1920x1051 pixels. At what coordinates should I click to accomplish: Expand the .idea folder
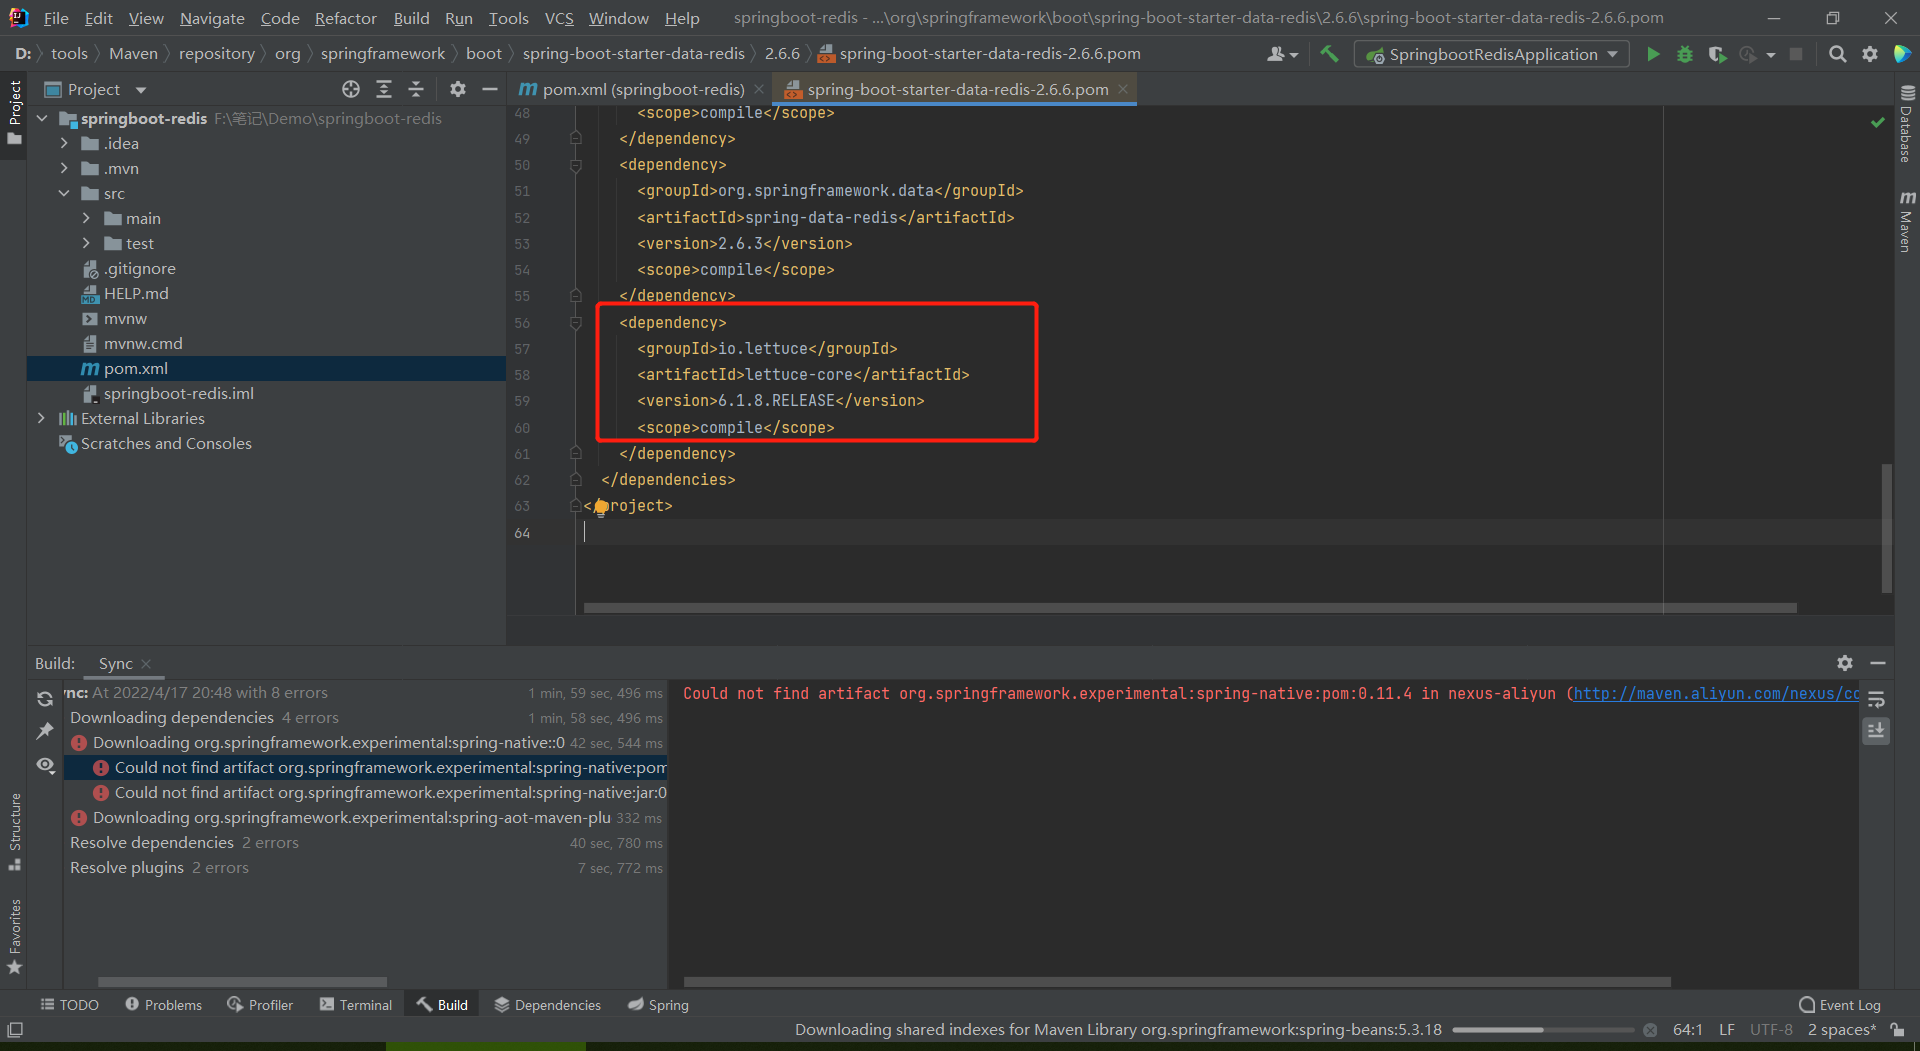coord(65,143)
